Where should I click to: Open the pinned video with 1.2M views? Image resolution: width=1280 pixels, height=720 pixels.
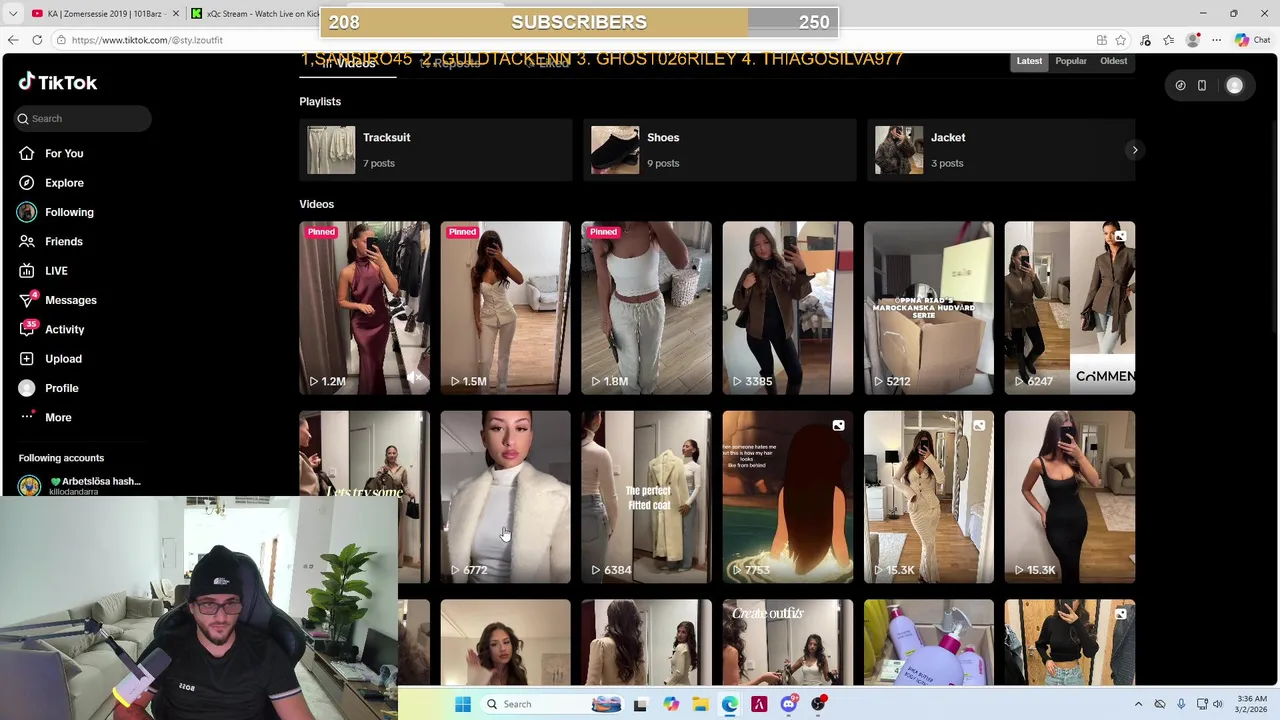pyautogui.click(x=364, y=308)
